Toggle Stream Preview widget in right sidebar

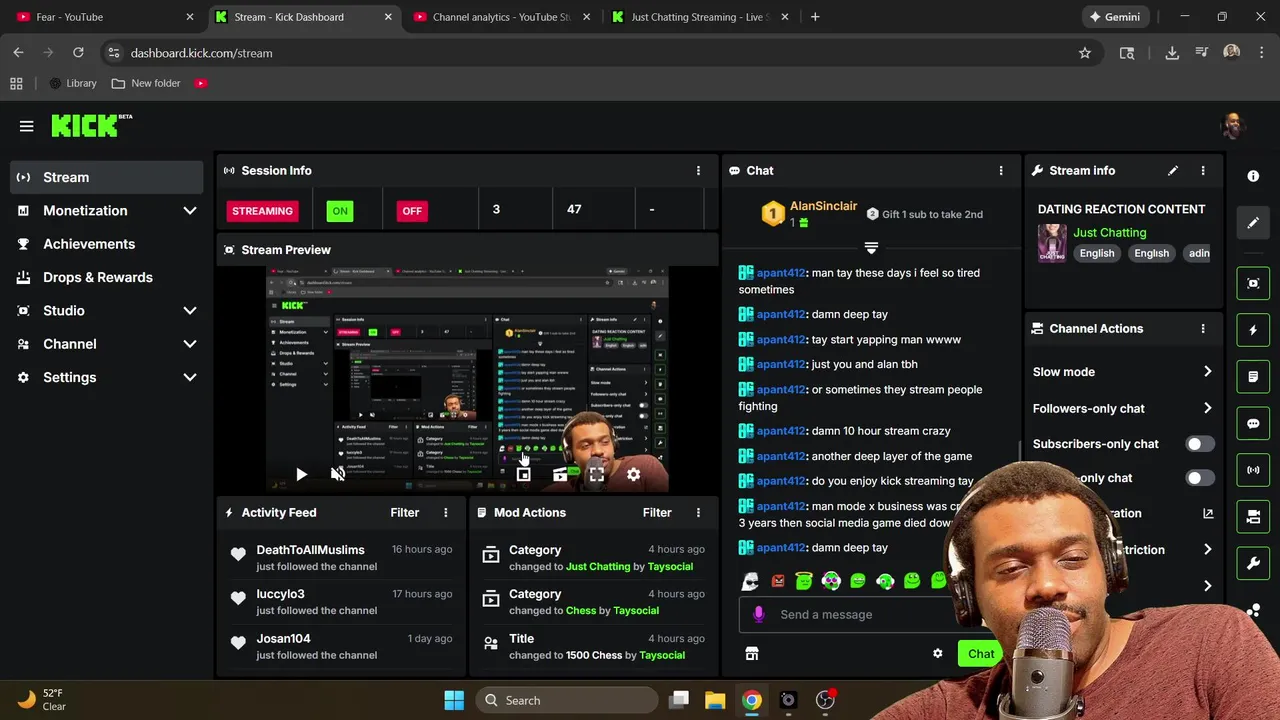click(1253, 283)
